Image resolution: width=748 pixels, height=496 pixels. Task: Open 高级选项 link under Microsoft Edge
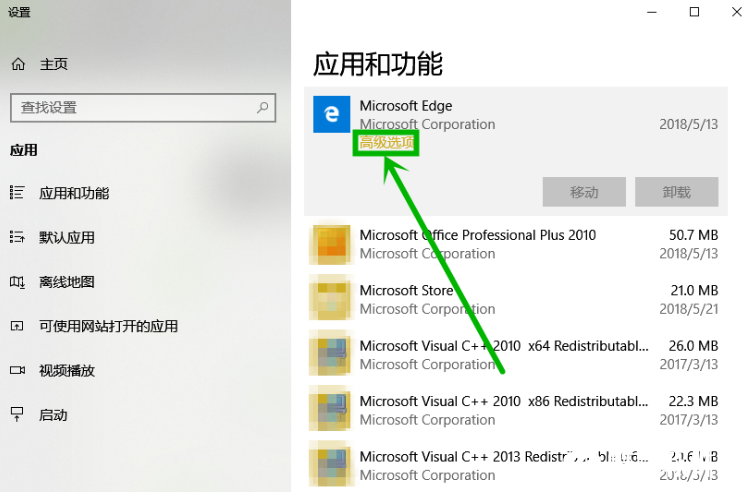coord(387,144)
